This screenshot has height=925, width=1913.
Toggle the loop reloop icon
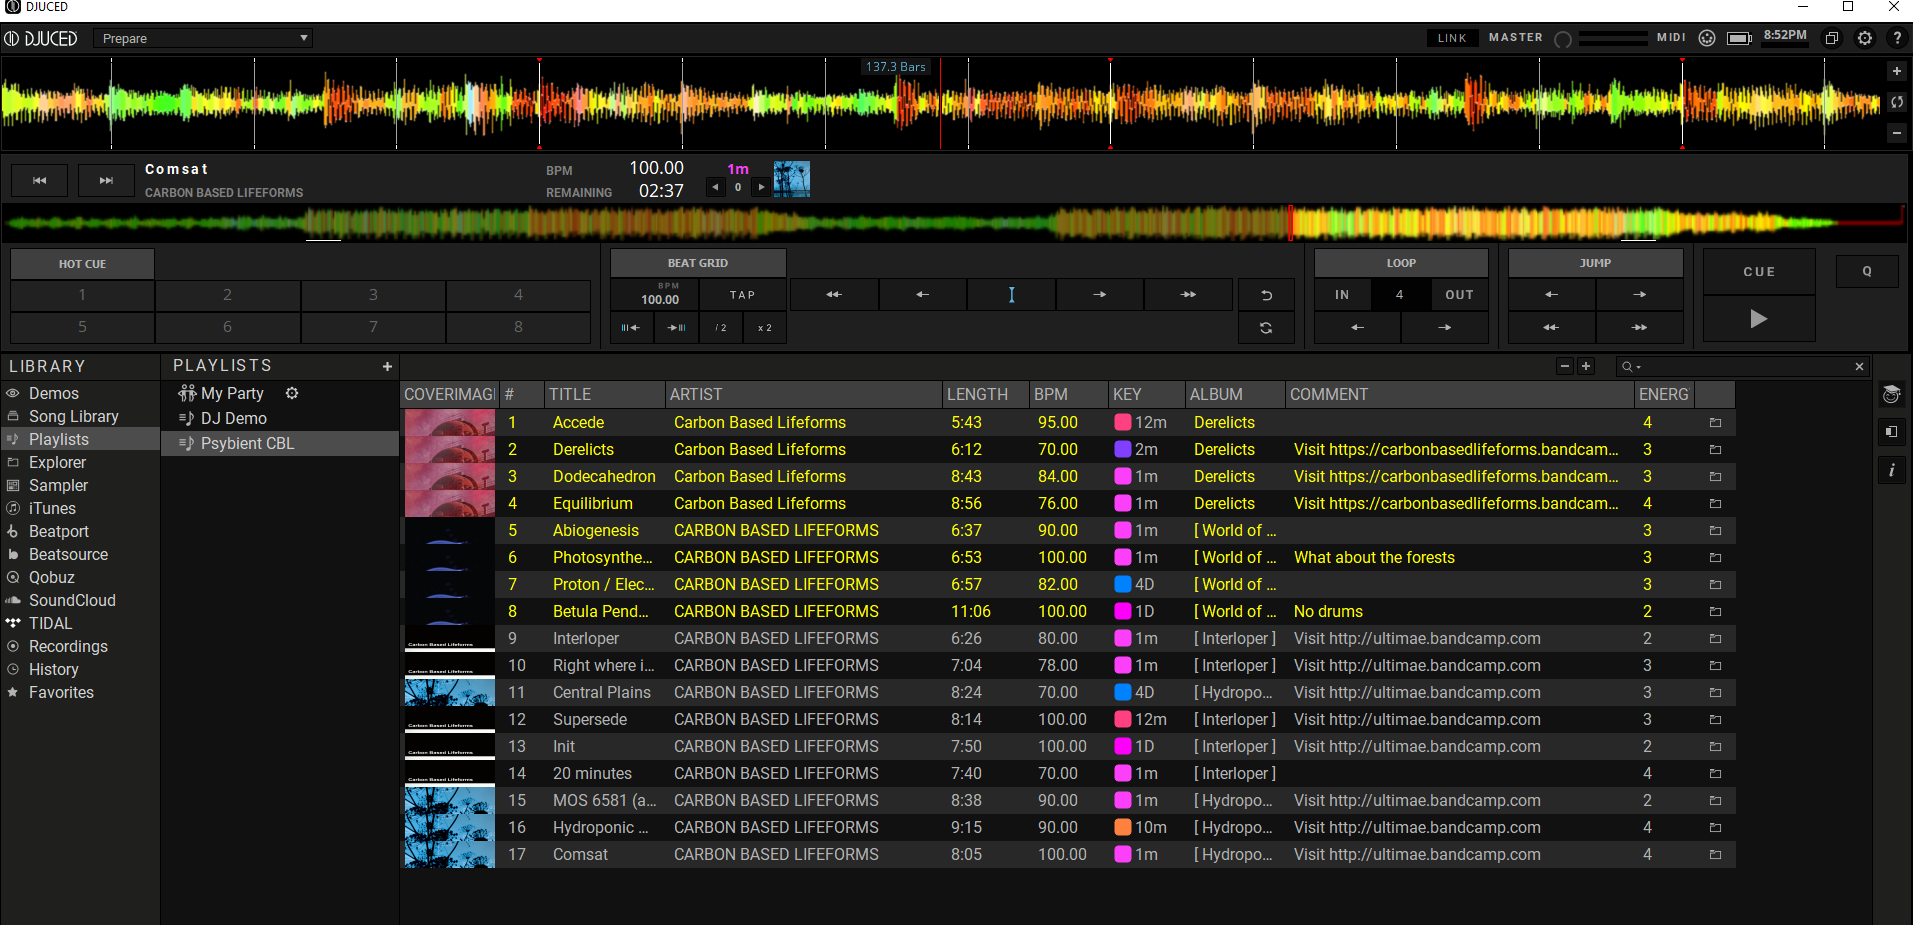click(x=1266, y=328)
